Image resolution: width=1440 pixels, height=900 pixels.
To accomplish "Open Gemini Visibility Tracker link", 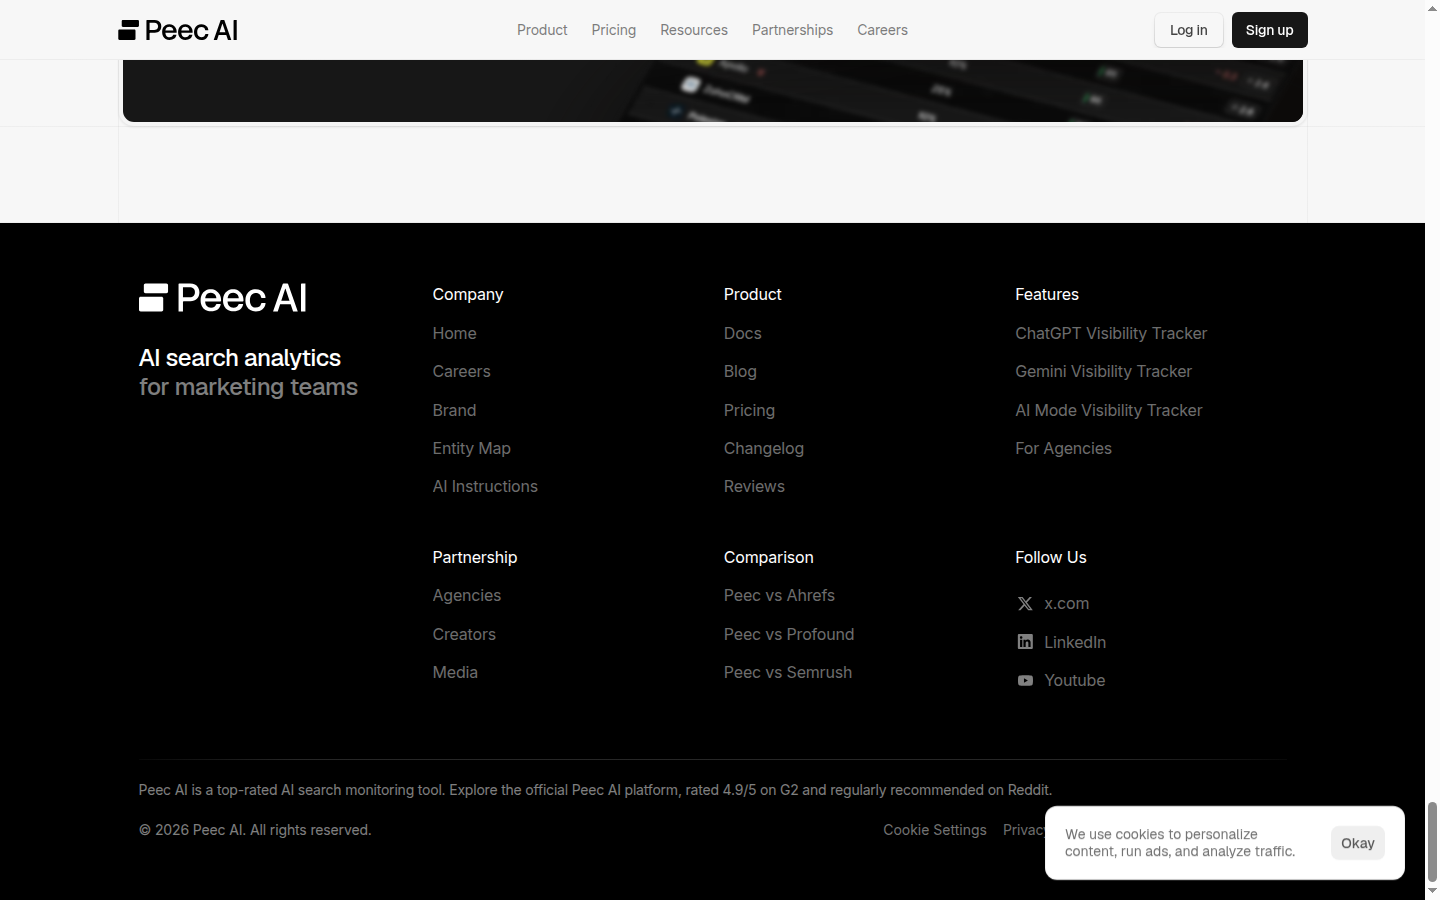I will point(1103,371).
